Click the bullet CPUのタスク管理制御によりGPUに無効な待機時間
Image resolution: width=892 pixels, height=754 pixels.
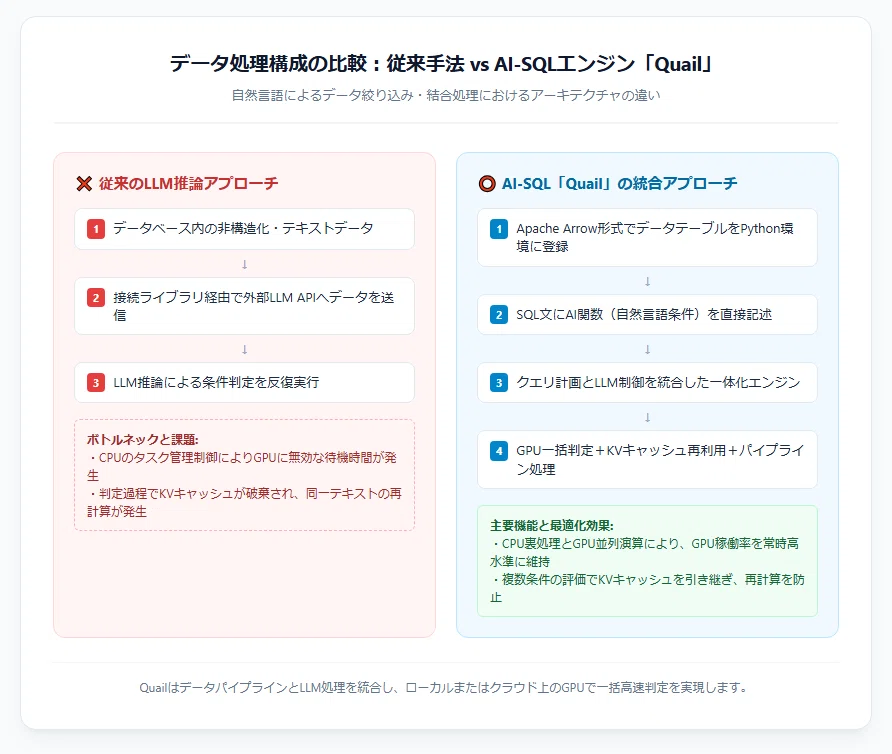[242, 467]
